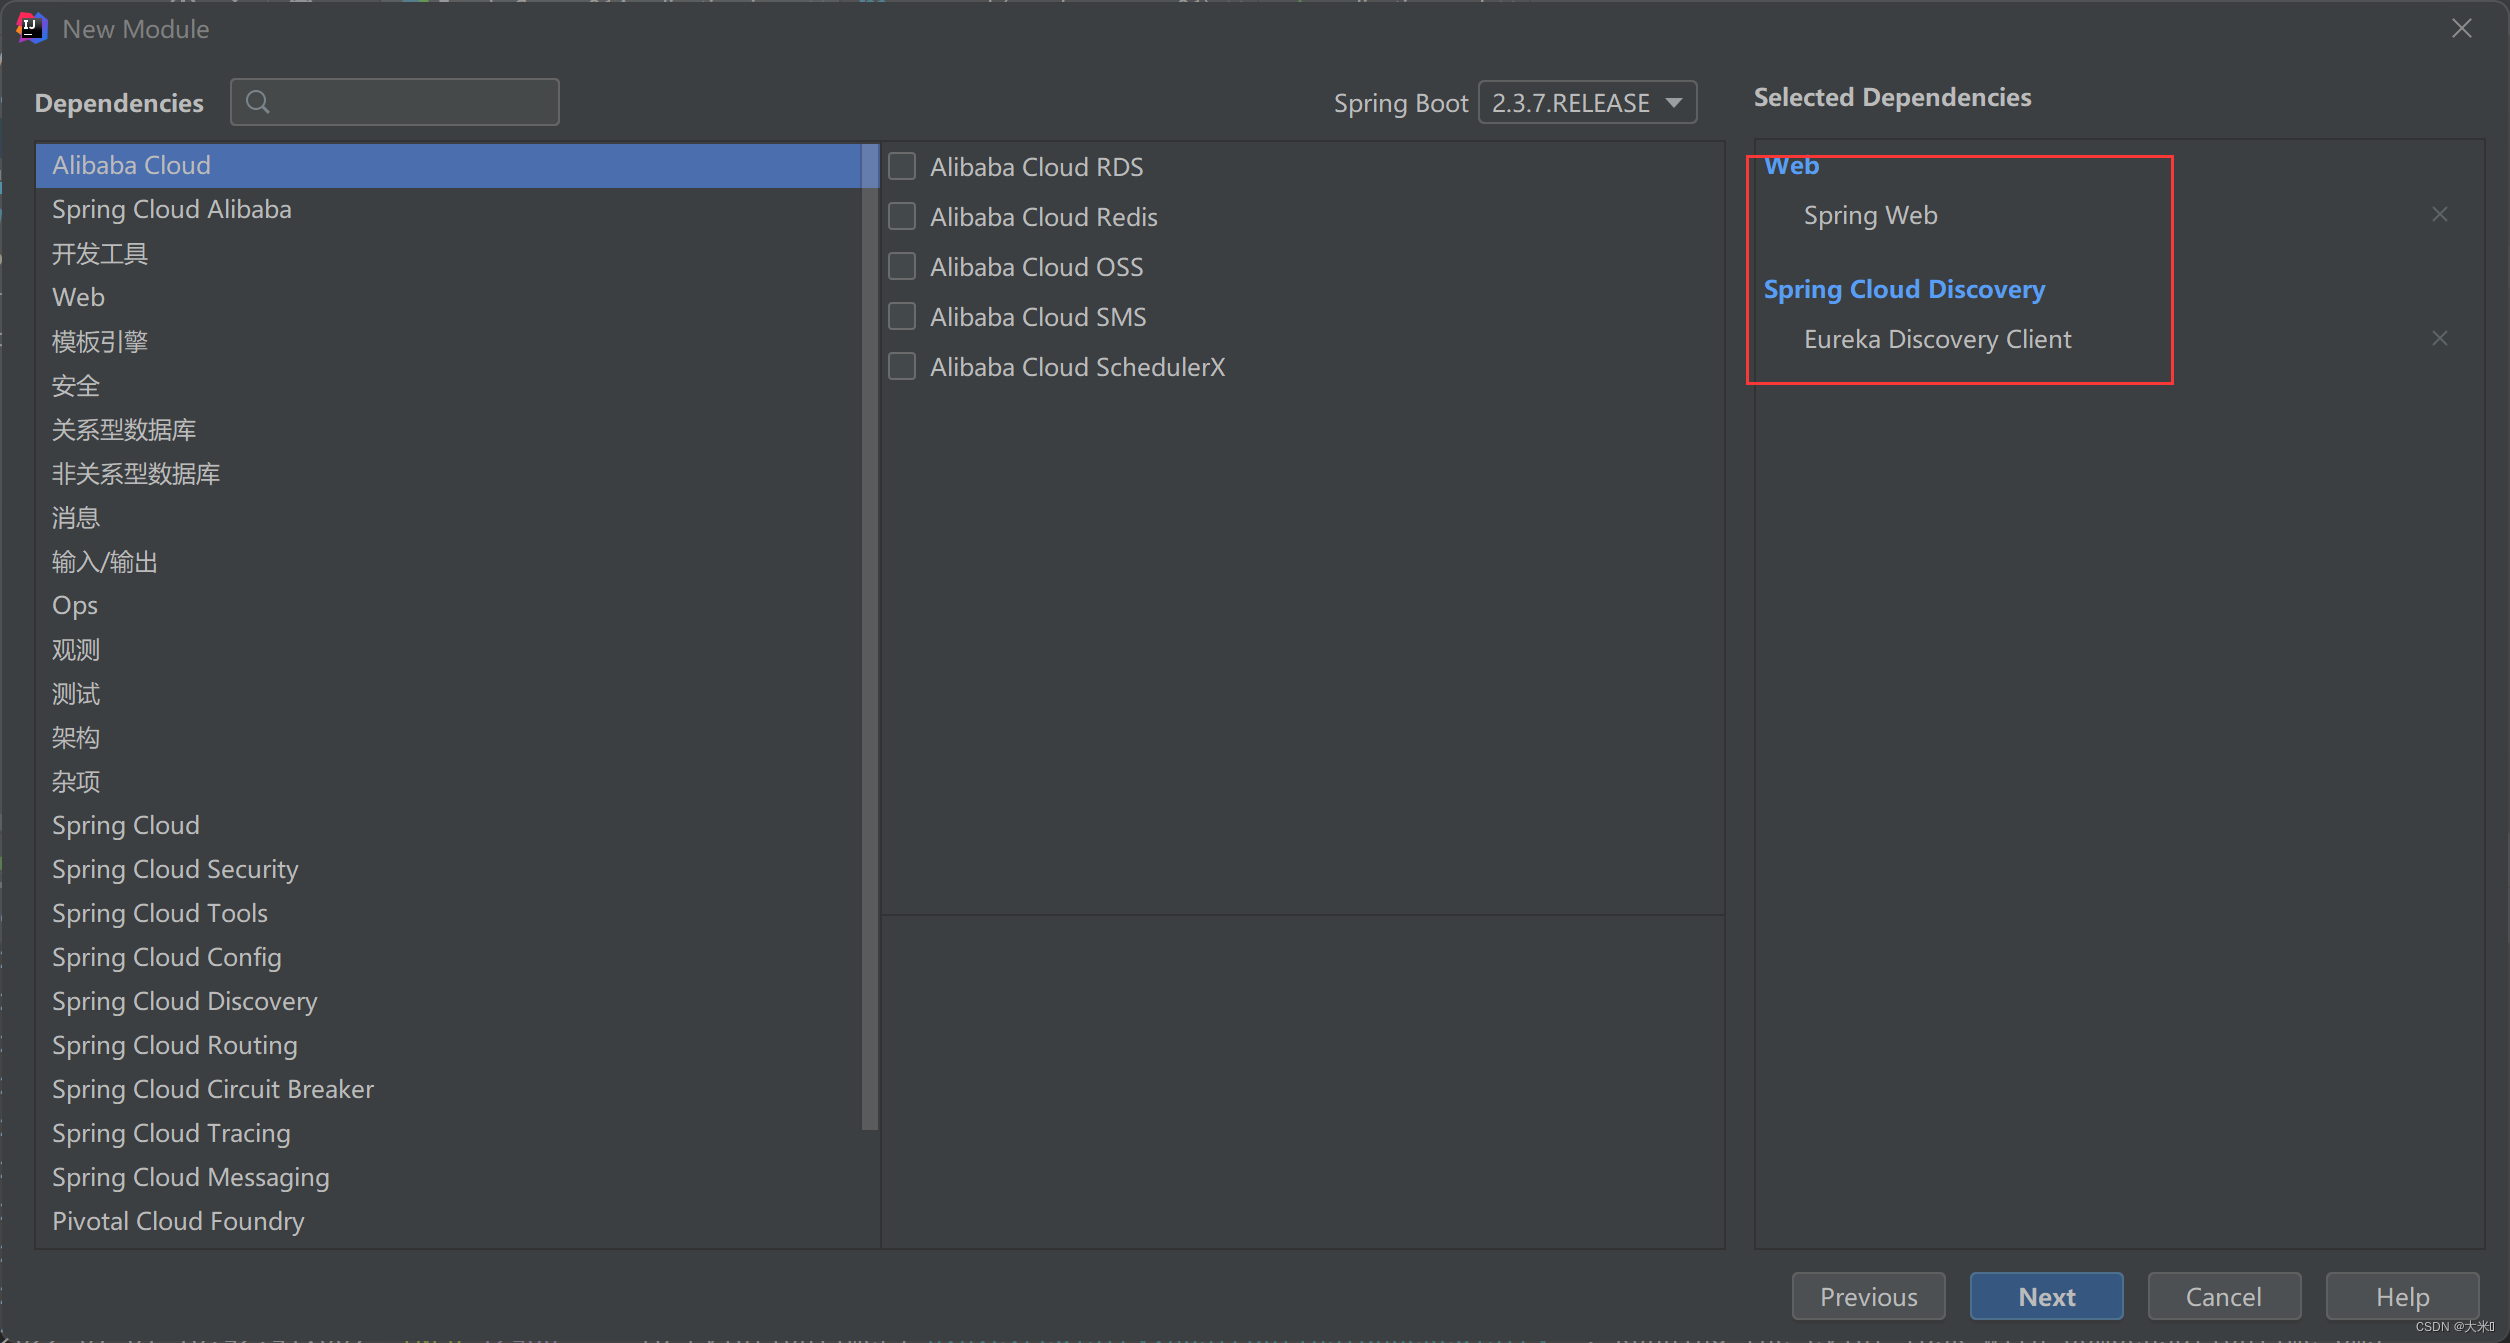Viewport: 2510px width, 1343px height.
Task: Click the Alibaba Cloud SchedulerX label
Action: (1077, 366)
